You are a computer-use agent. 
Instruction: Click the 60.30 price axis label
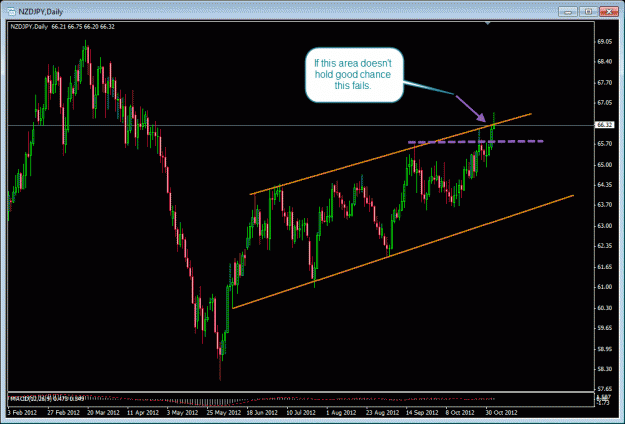tap(605, 308)
